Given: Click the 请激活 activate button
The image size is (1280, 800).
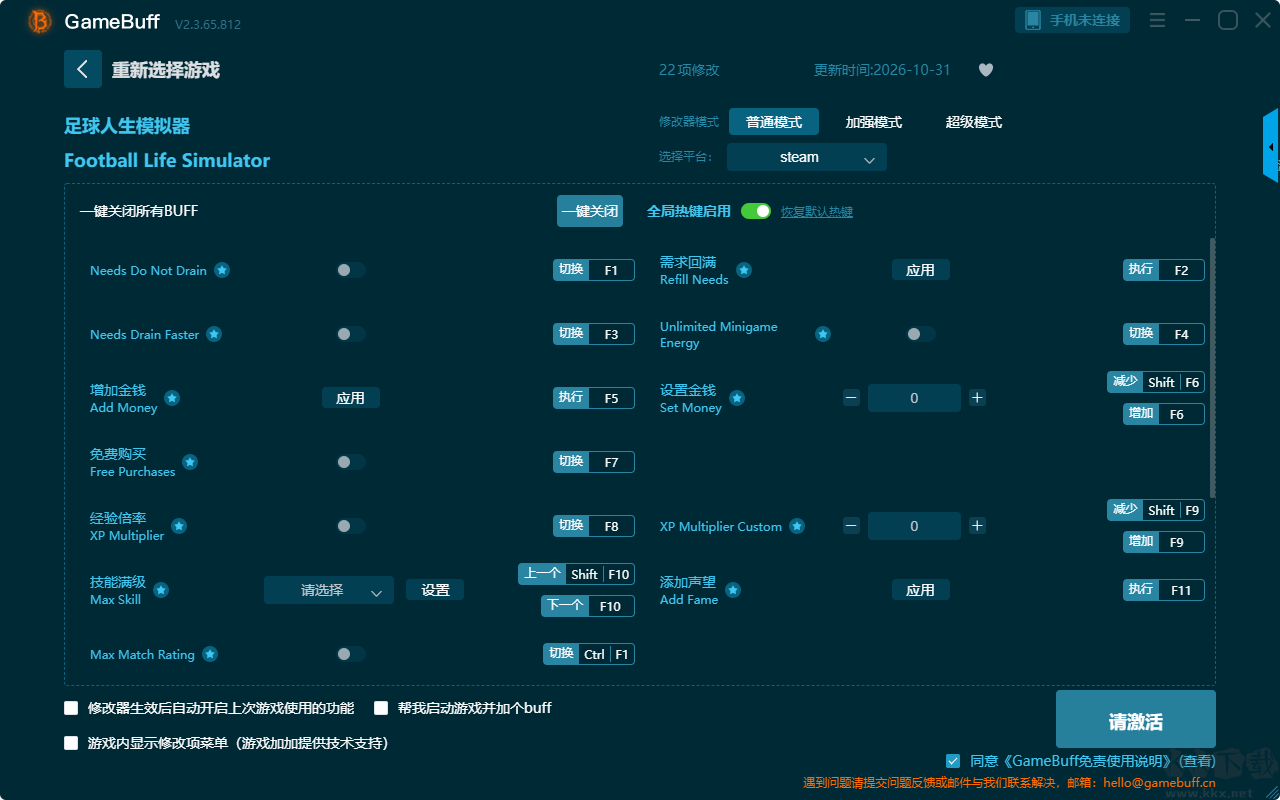Looking at the screenshot, I should (1136, 719).
